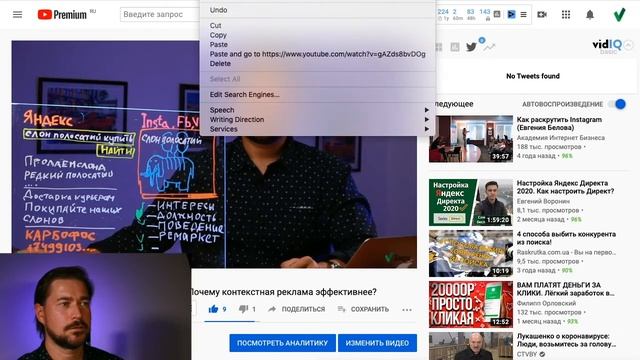This screenshot has height=360, width=640.
Task: Open the YouTube hamburger guide menu
Action: click(x=17, y=15)
